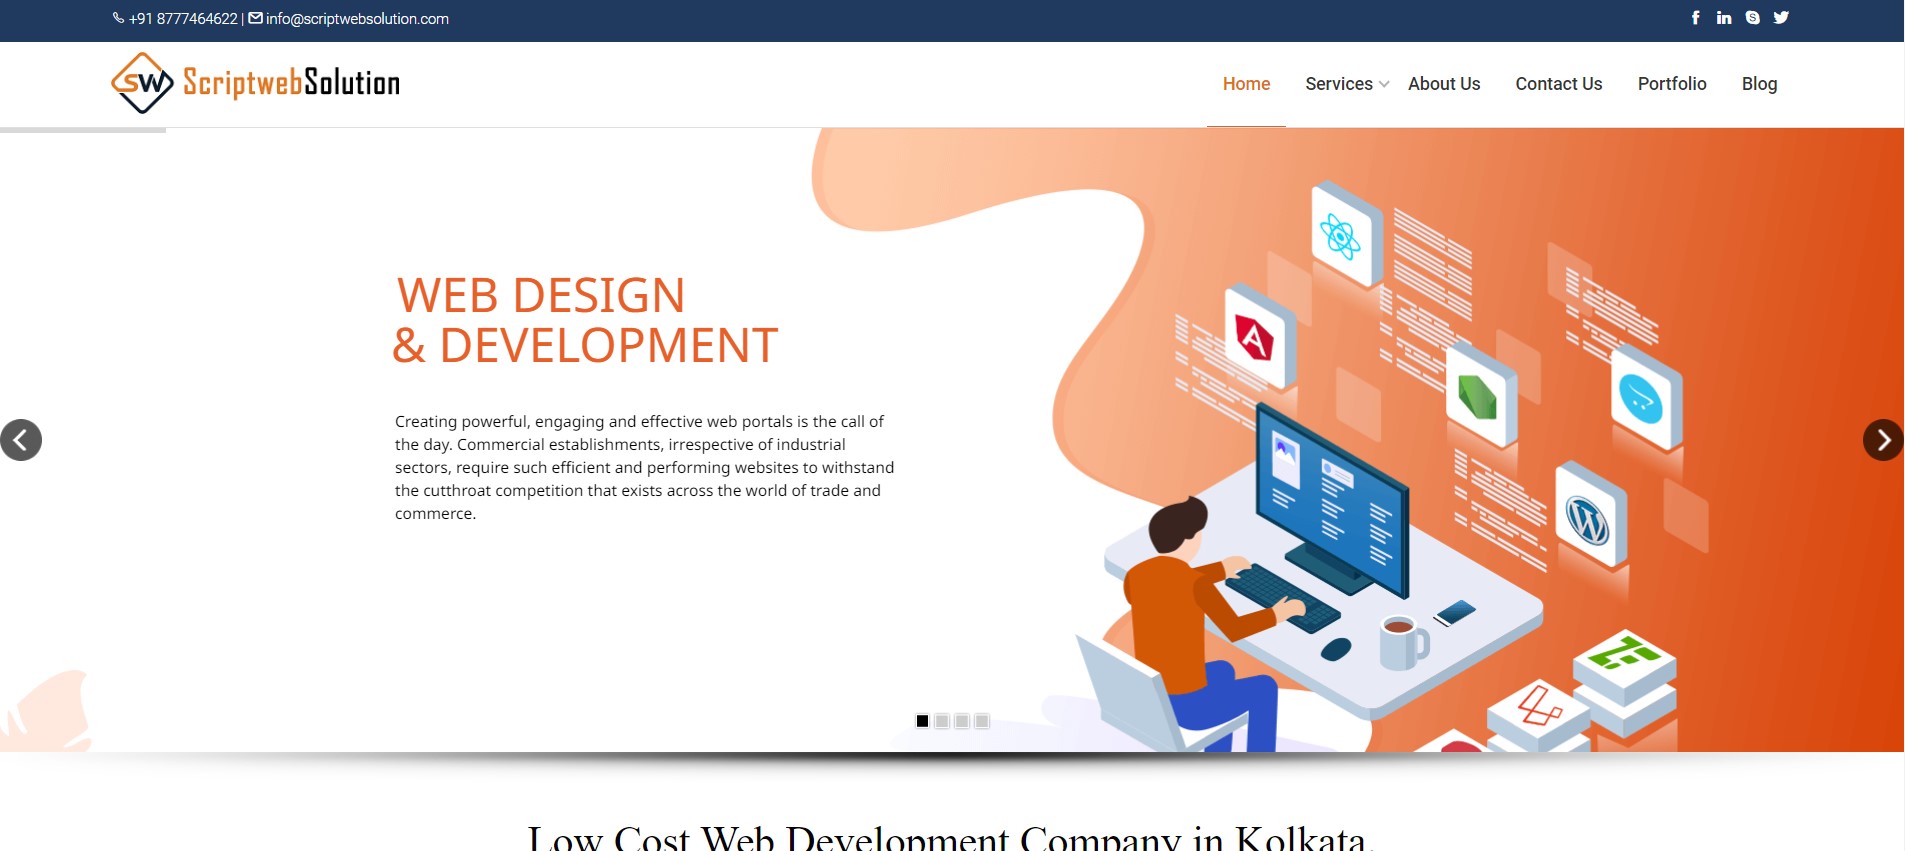
Task: Open the Facebook social icon
Action: [x=1695, y=18]
